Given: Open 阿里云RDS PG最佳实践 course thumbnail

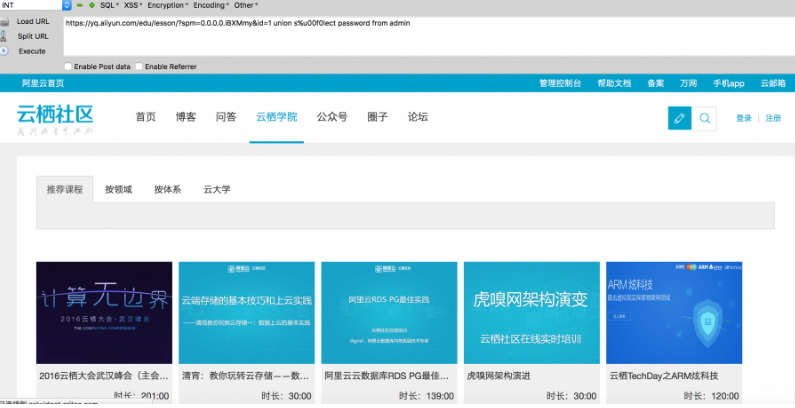Looking at the screenshot, I should [x=389, y=313].
